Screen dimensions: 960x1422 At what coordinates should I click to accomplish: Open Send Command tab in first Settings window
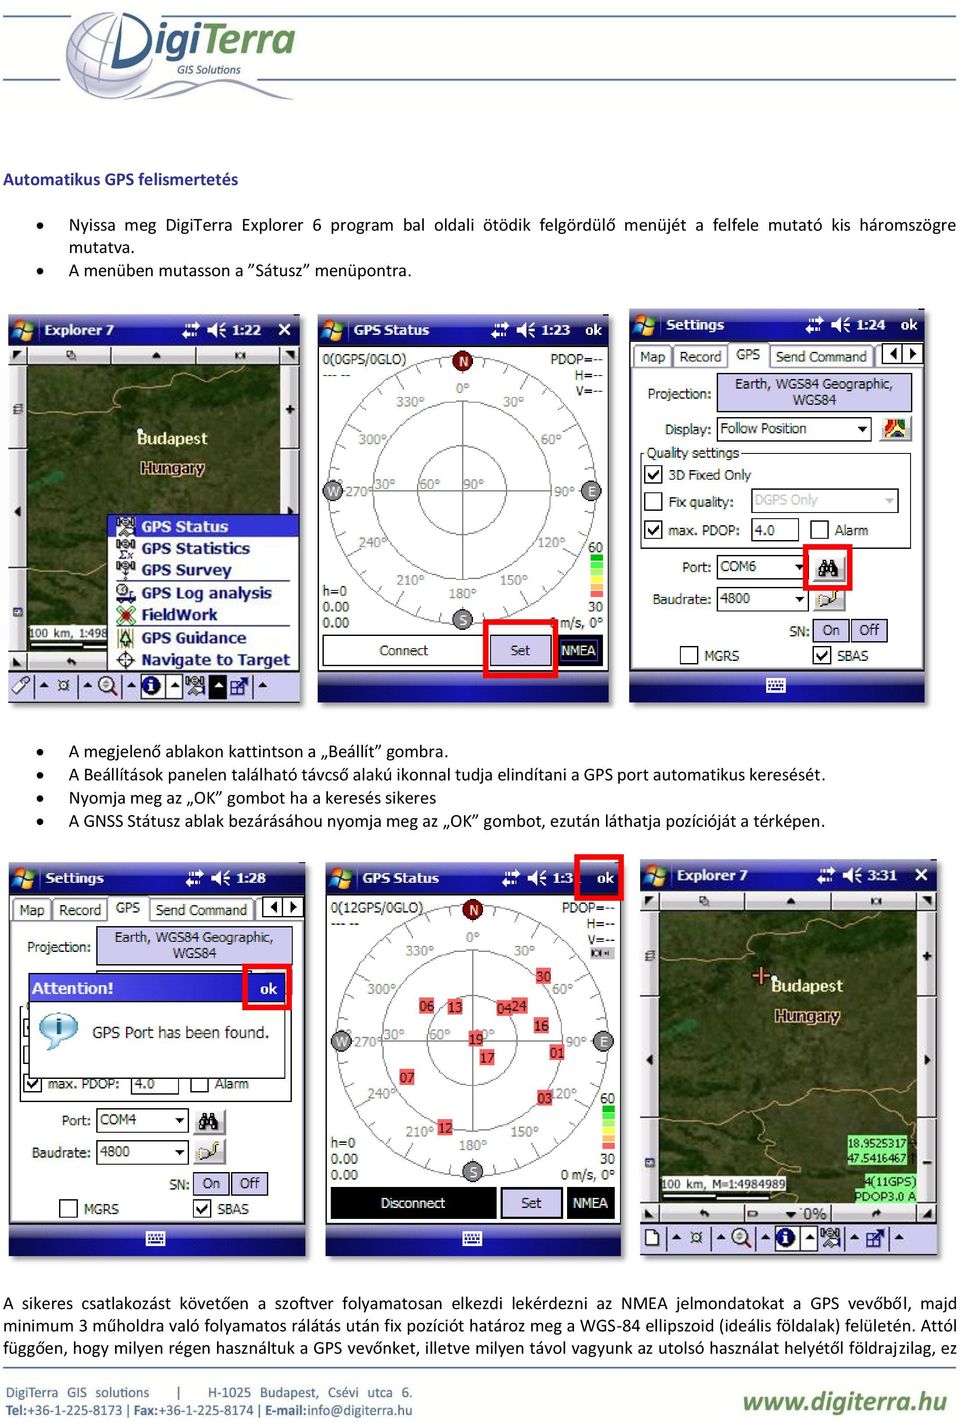coord(821,356)
